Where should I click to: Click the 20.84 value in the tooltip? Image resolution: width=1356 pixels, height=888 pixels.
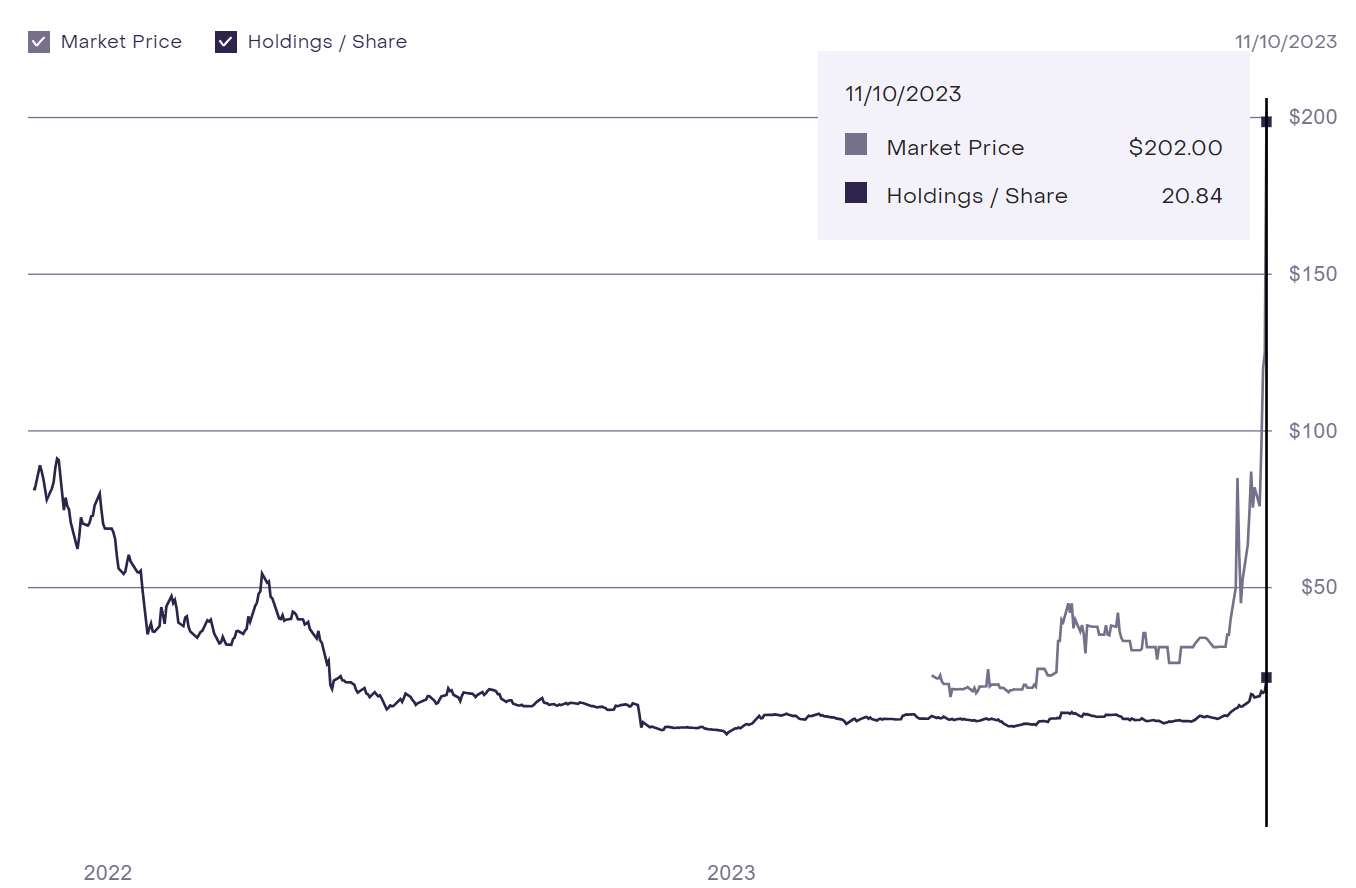[x=1191, y=196]
